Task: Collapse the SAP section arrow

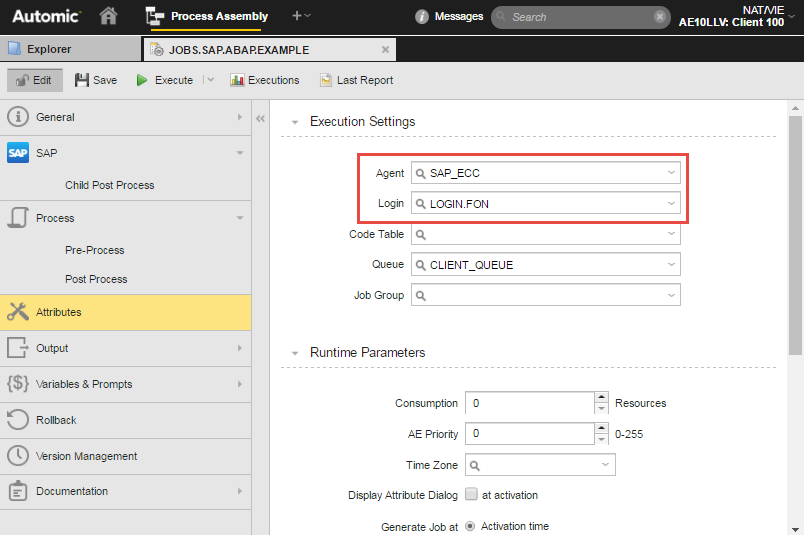Action: pyautogui.click(x=239, y=153)
